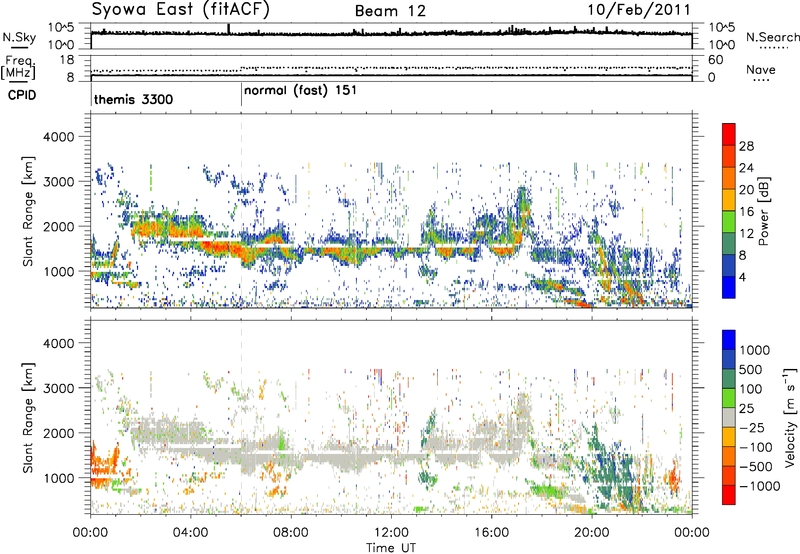This screenshot has height=554, width=800.
Task: Select the power panel's "Slant Range [km]" label
Action: 28,211
